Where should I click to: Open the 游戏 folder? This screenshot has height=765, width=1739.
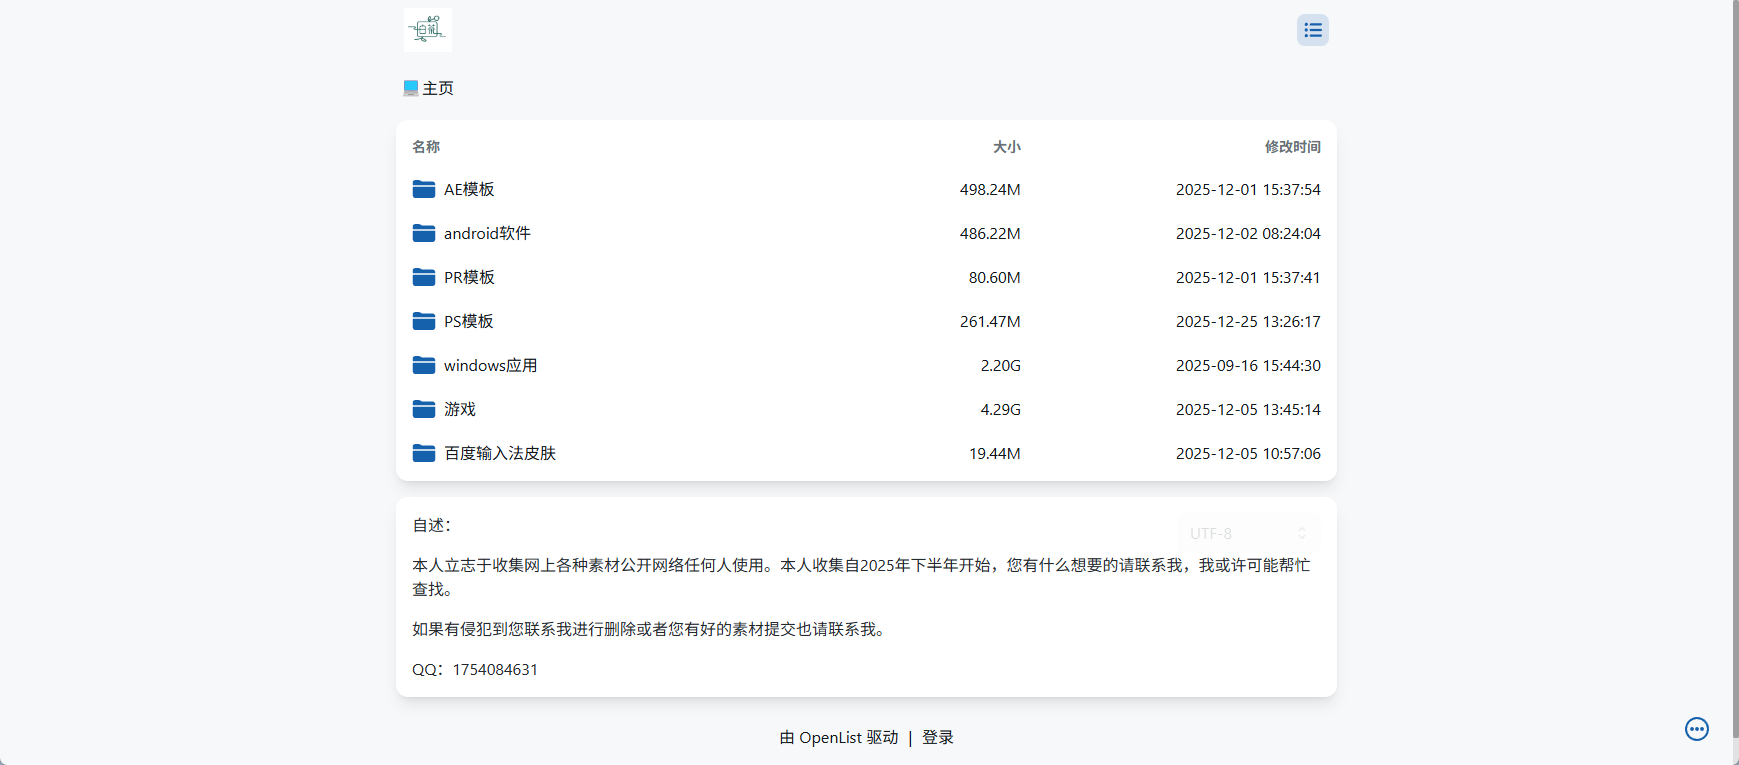click(866, 409)
